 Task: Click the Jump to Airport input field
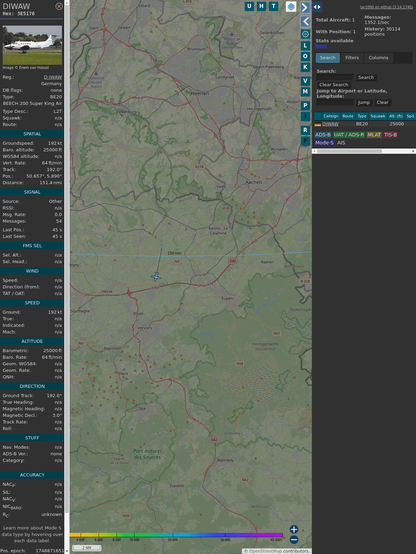(x=335, y=102)
